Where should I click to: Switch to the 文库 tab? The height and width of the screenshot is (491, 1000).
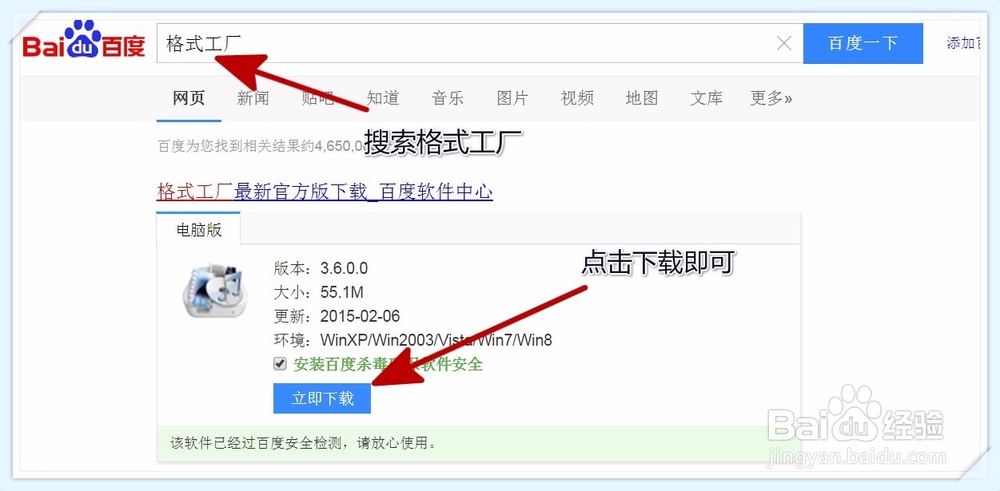click(x=707, y=98)
